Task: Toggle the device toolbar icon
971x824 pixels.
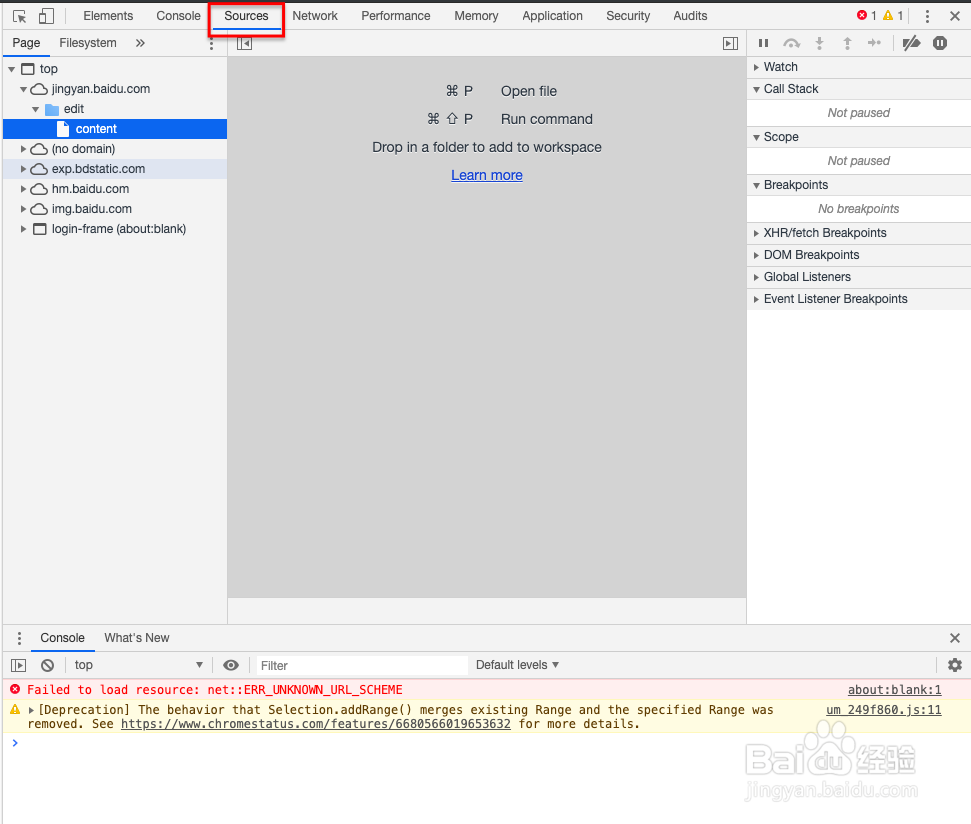Action: [x=46, y=16]
